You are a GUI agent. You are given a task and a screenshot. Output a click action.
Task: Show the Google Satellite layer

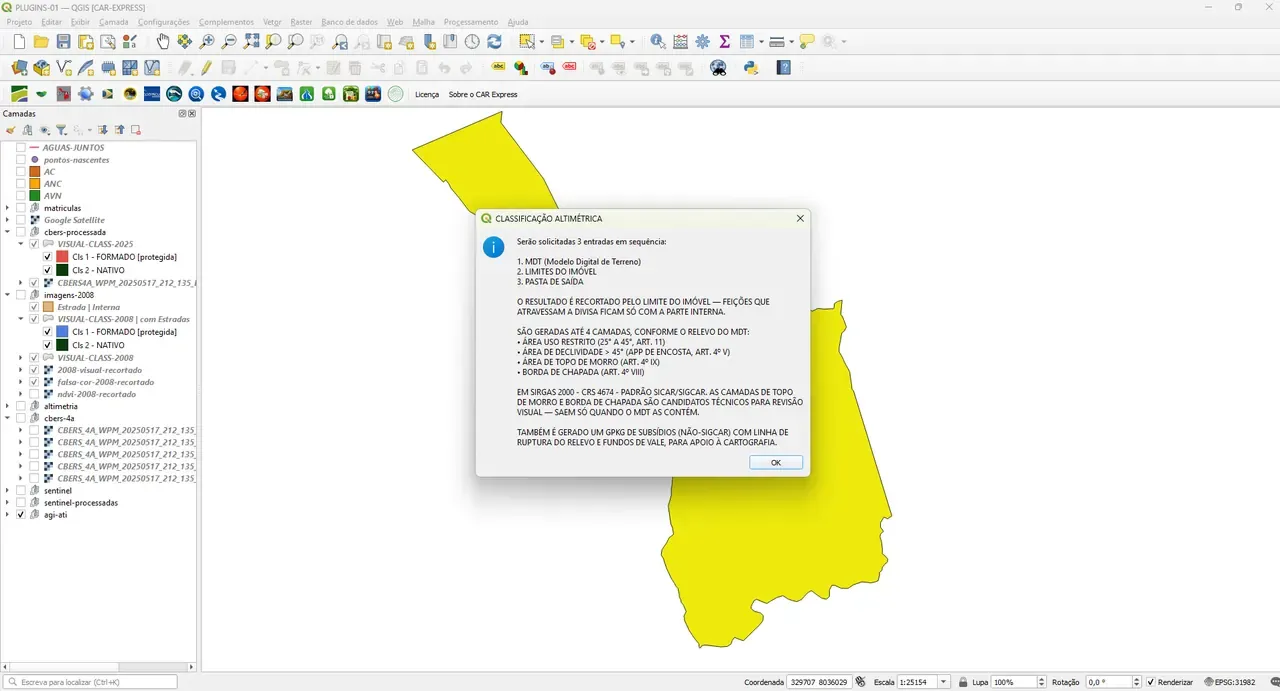(20, 220)
